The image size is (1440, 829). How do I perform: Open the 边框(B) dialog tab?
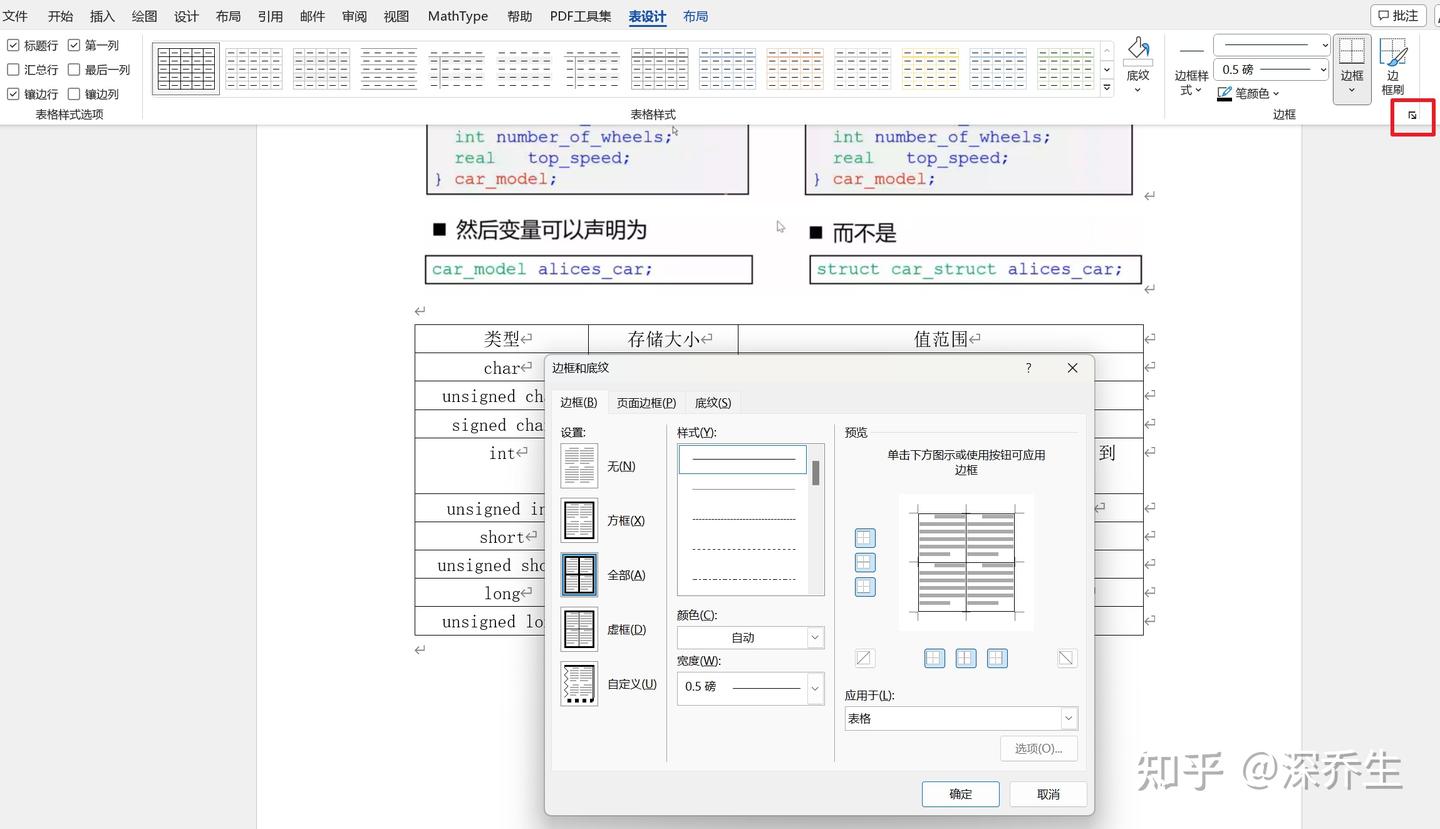[579, 402]
